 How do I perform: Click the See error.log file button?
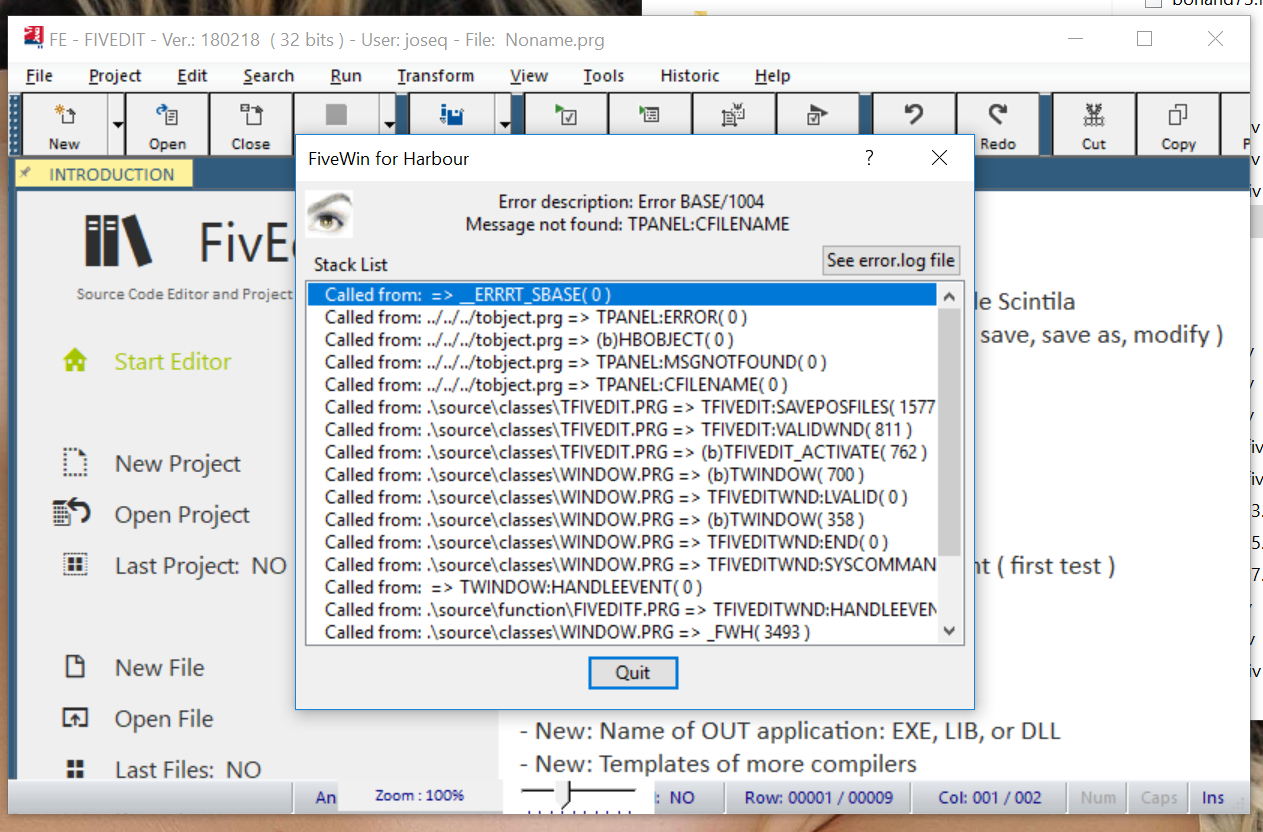click(x=891, y=260)
